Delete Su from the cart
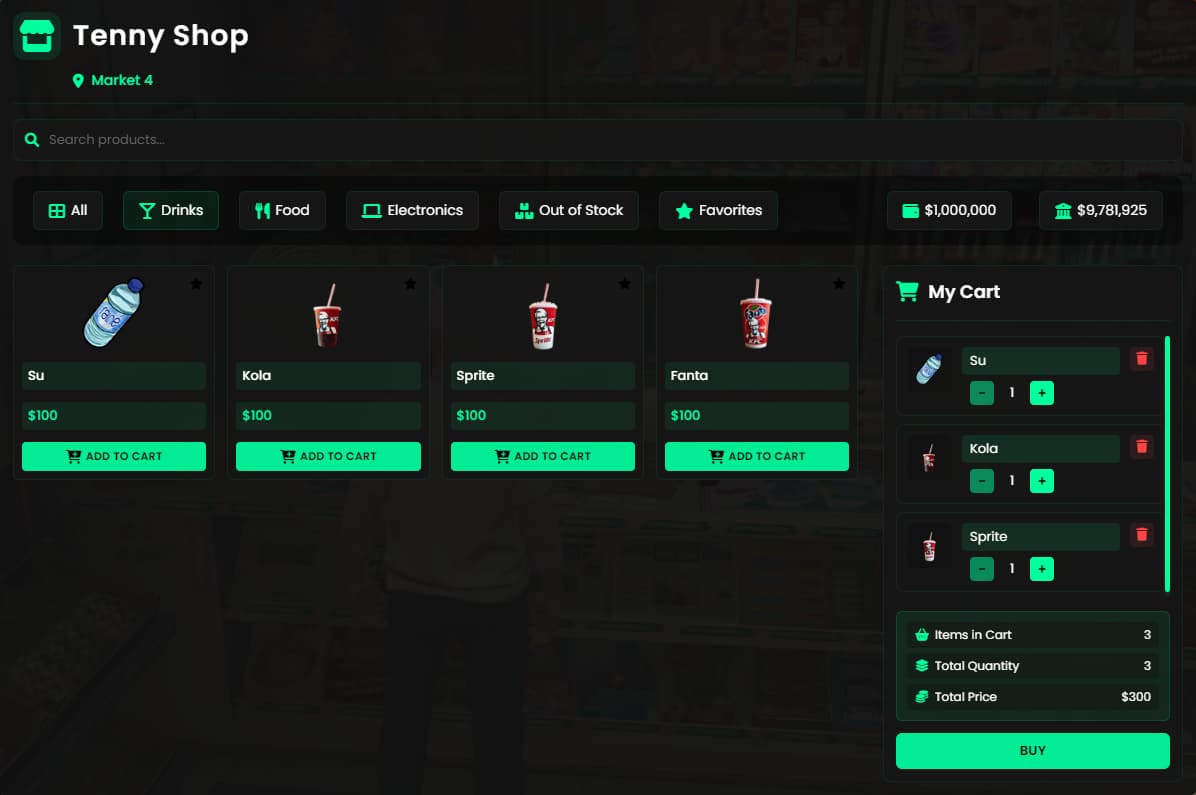This screenshot has height=795, width=1196. pos(1141,359)
